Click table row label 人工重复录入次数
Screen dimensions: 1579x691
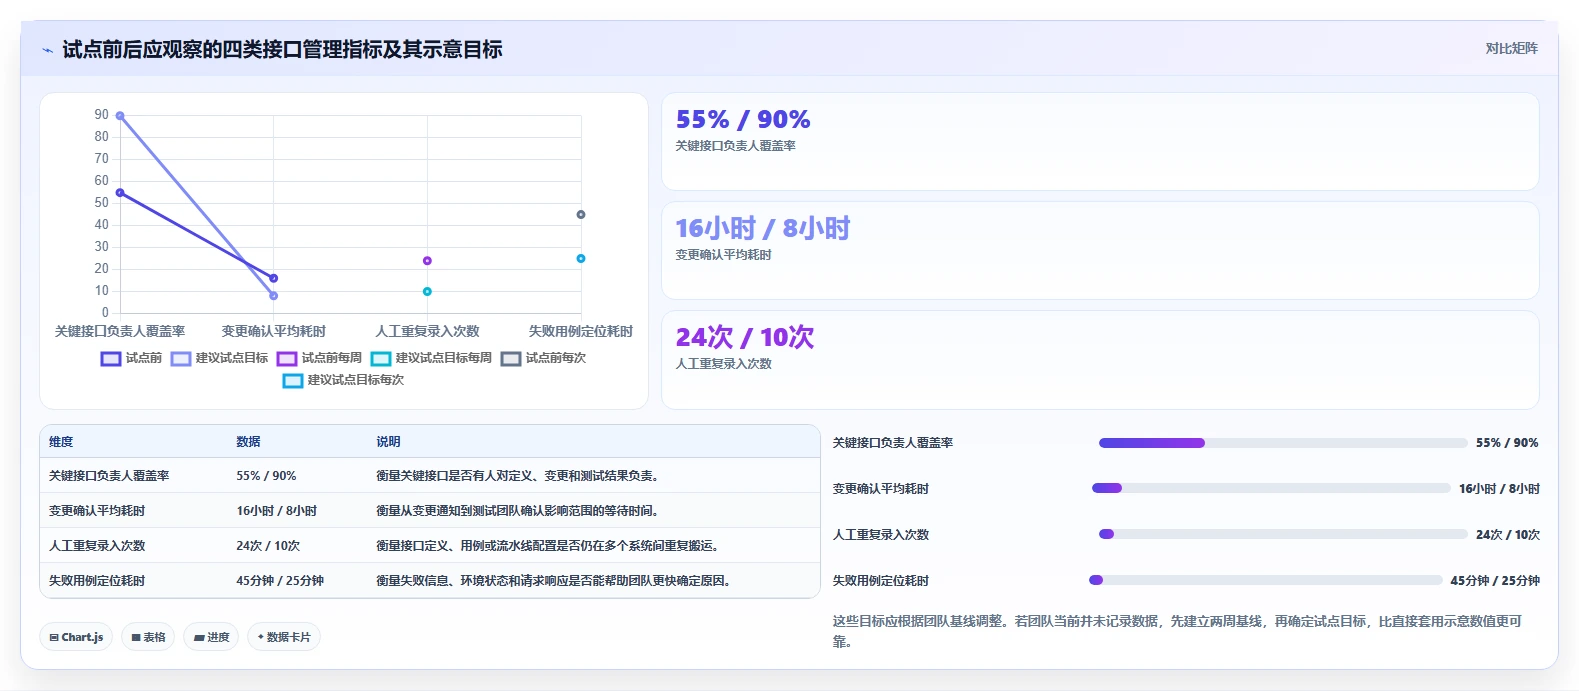click(x=97, y=546)
